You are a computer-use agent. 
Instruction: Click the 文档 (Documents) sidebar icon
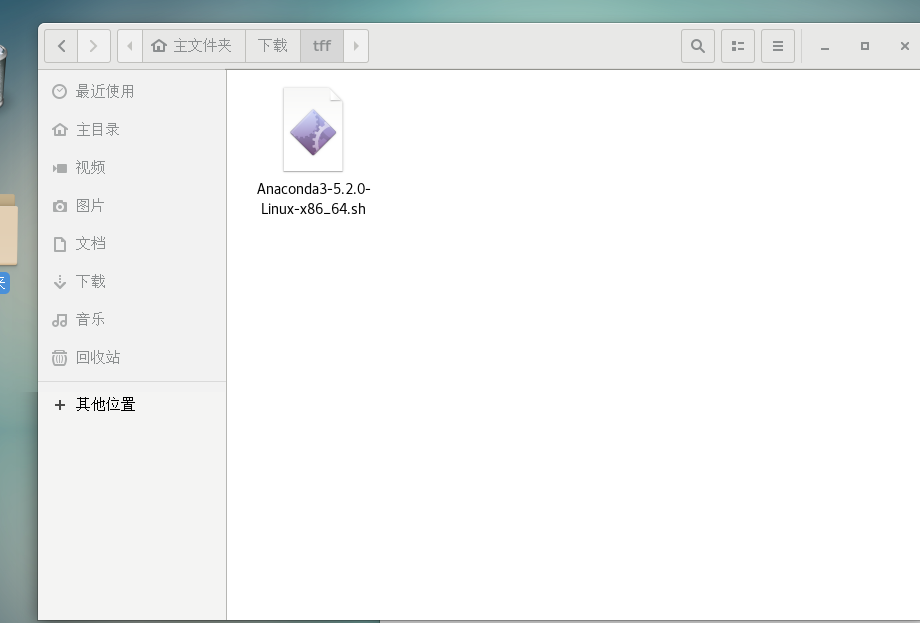click(60, 243)
